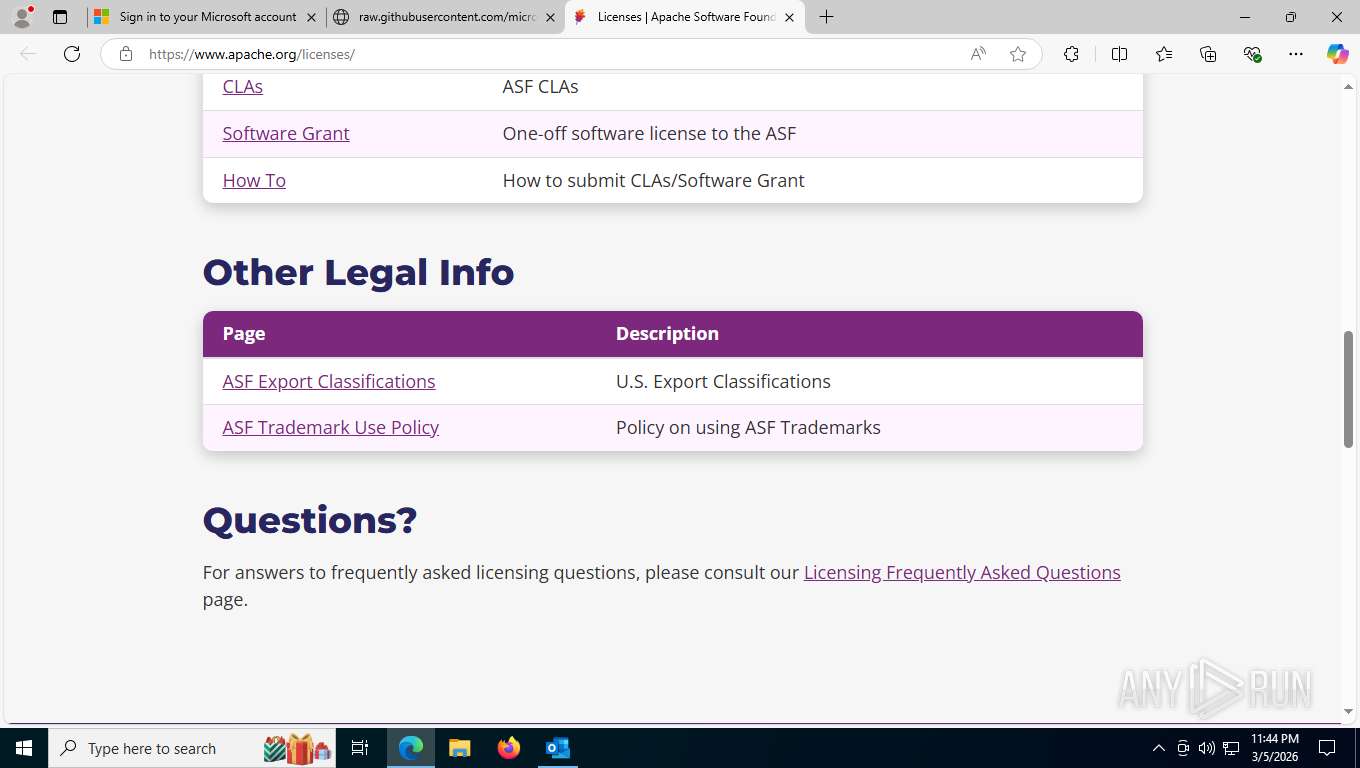Add this page to favorites star icon
This screenshot has height=768, width=1360.
click(1018, 54)
